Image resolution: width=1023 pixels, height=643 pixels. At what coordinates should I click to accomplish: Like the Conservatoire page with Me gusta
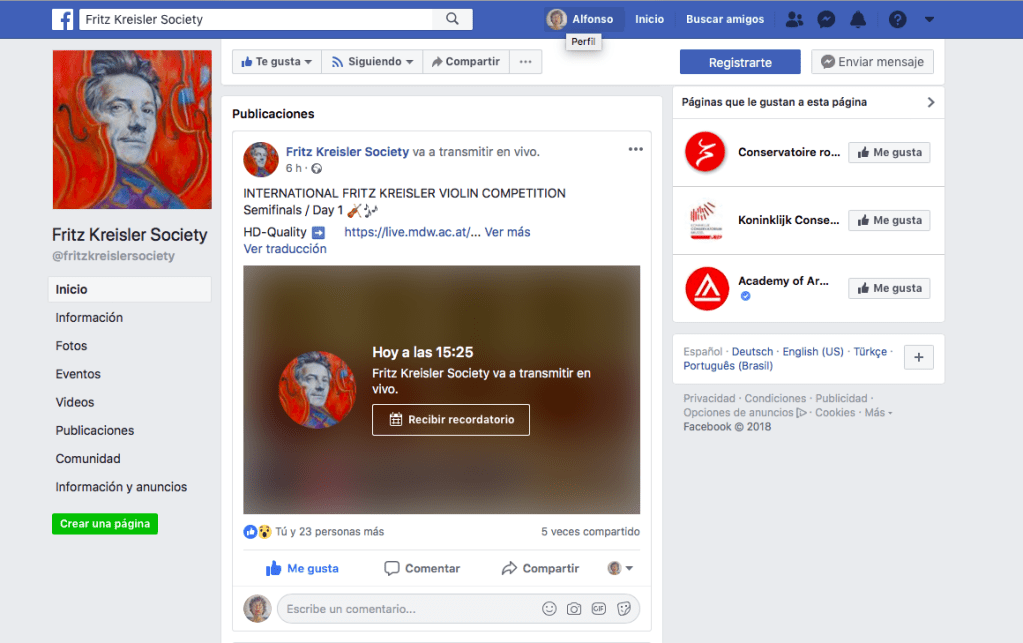[x=889, y=152]
